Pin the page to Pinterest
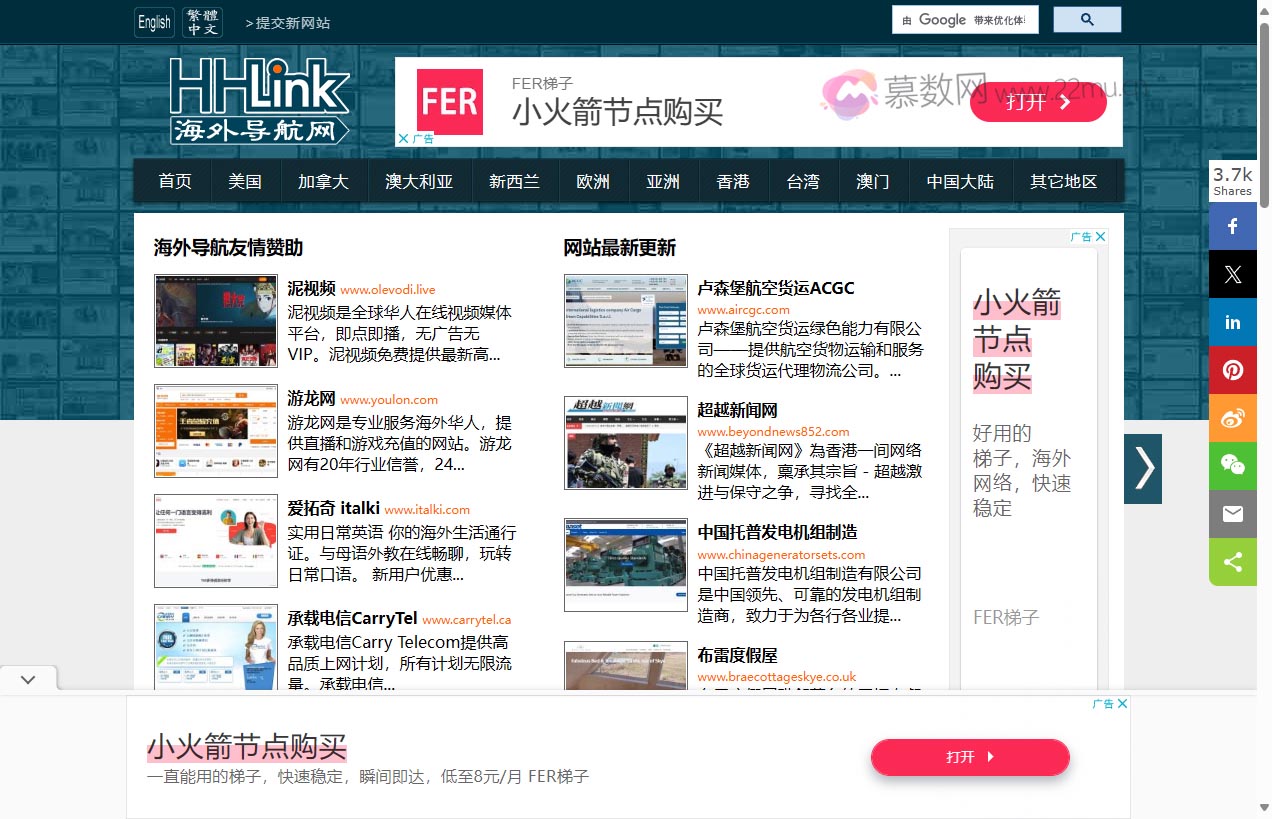This screenshot has height=819, width=1272. coord(1232,369)
